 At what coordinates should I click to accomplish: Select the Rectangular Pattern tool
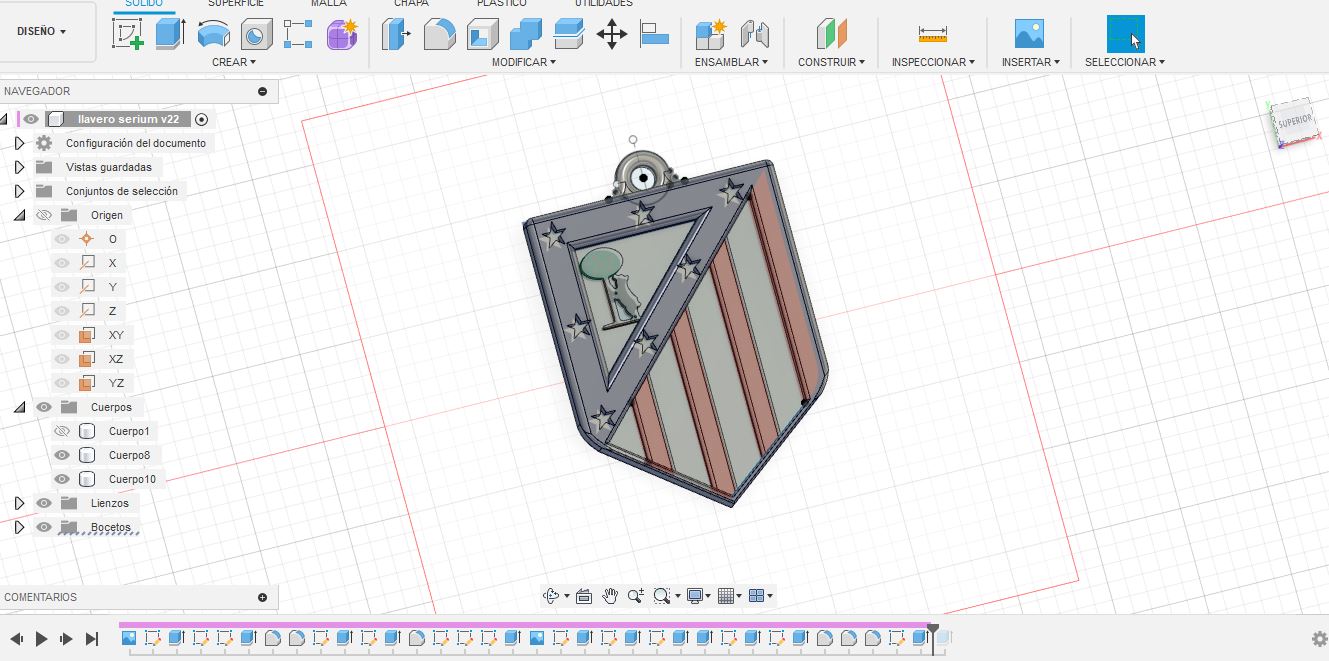click(x=298, y=35)
